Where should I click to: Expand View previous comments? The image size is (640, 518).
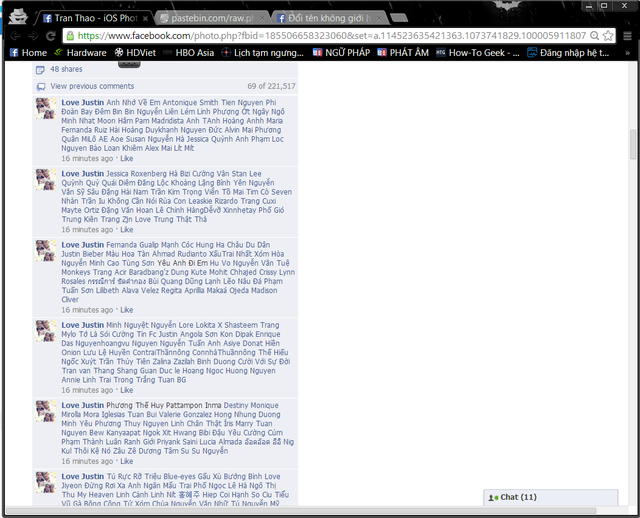[92, 86]
